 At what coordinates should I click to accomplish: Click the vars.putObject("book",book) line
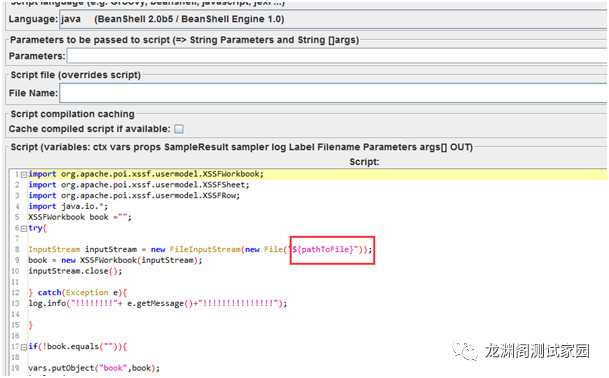(x=94, y=368)
